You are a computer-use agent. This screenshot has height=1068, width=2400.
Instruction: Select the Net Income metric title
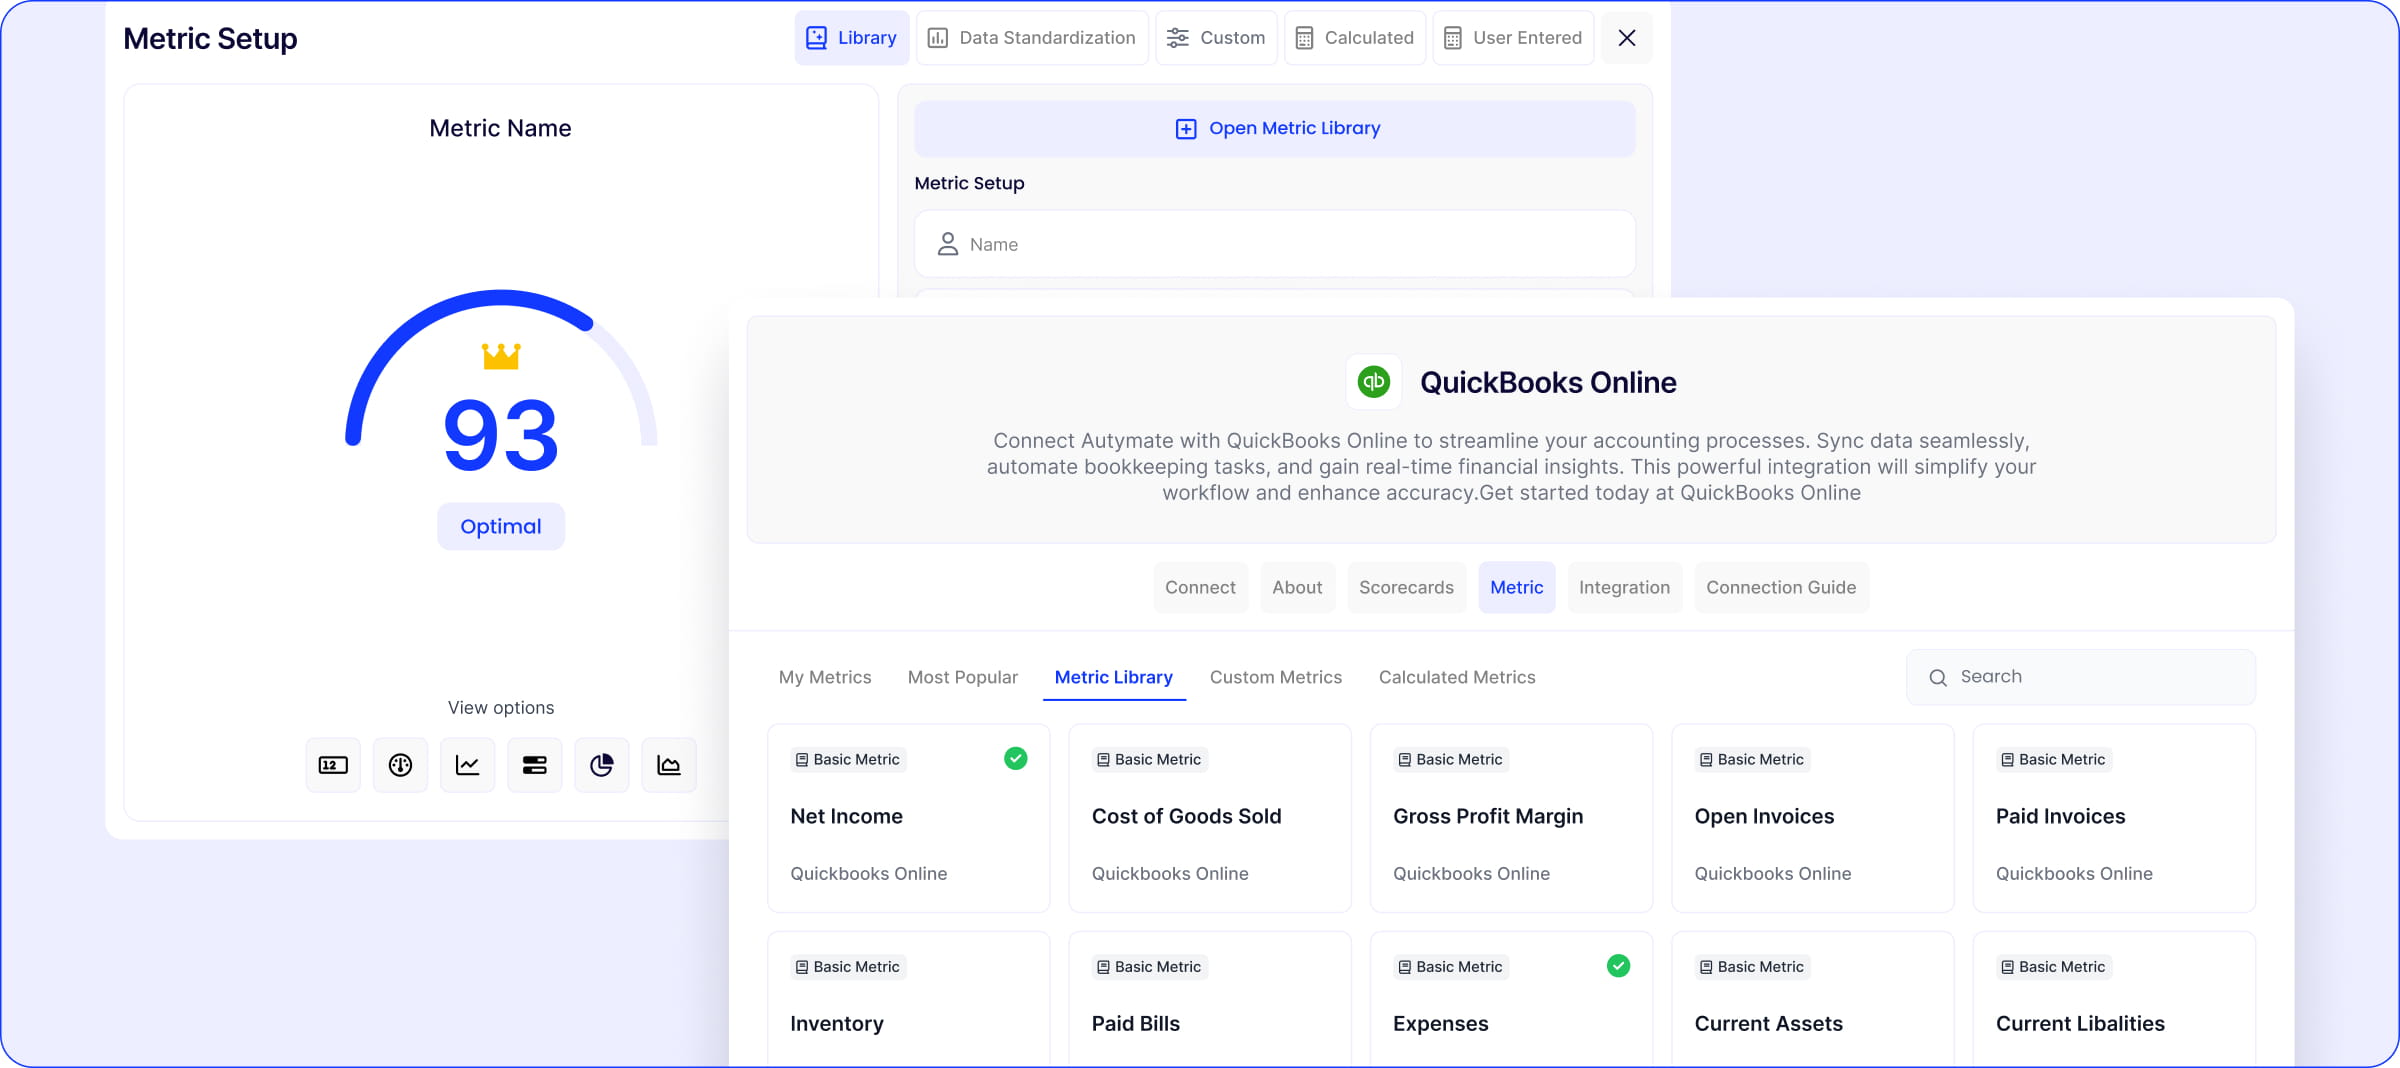(847, 816)
